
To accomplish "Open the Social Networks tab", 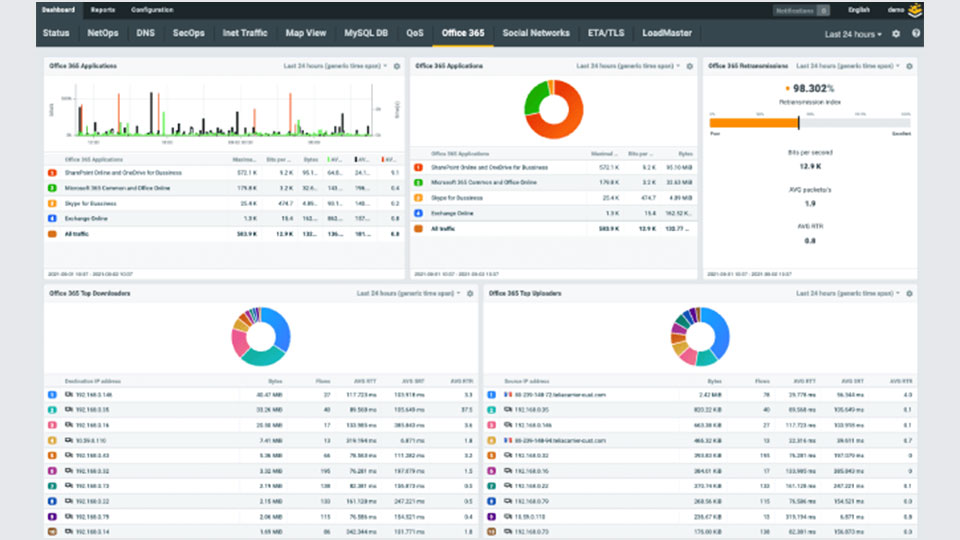I will point(536,33).
